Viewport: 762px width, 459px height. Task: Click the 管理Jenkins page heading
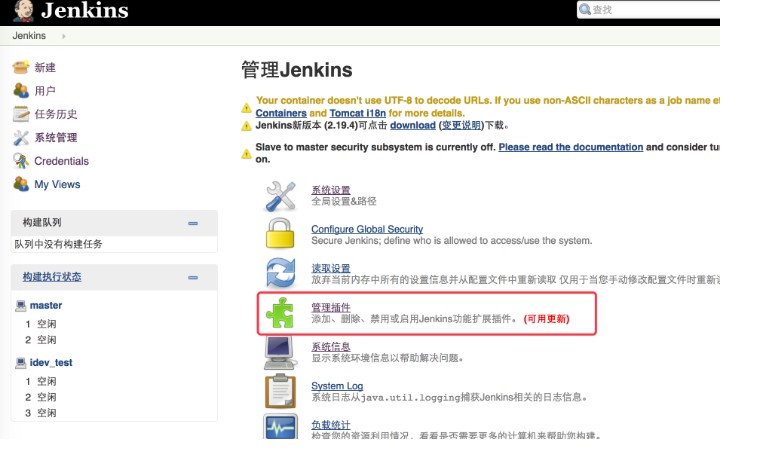tap(297, 70)
